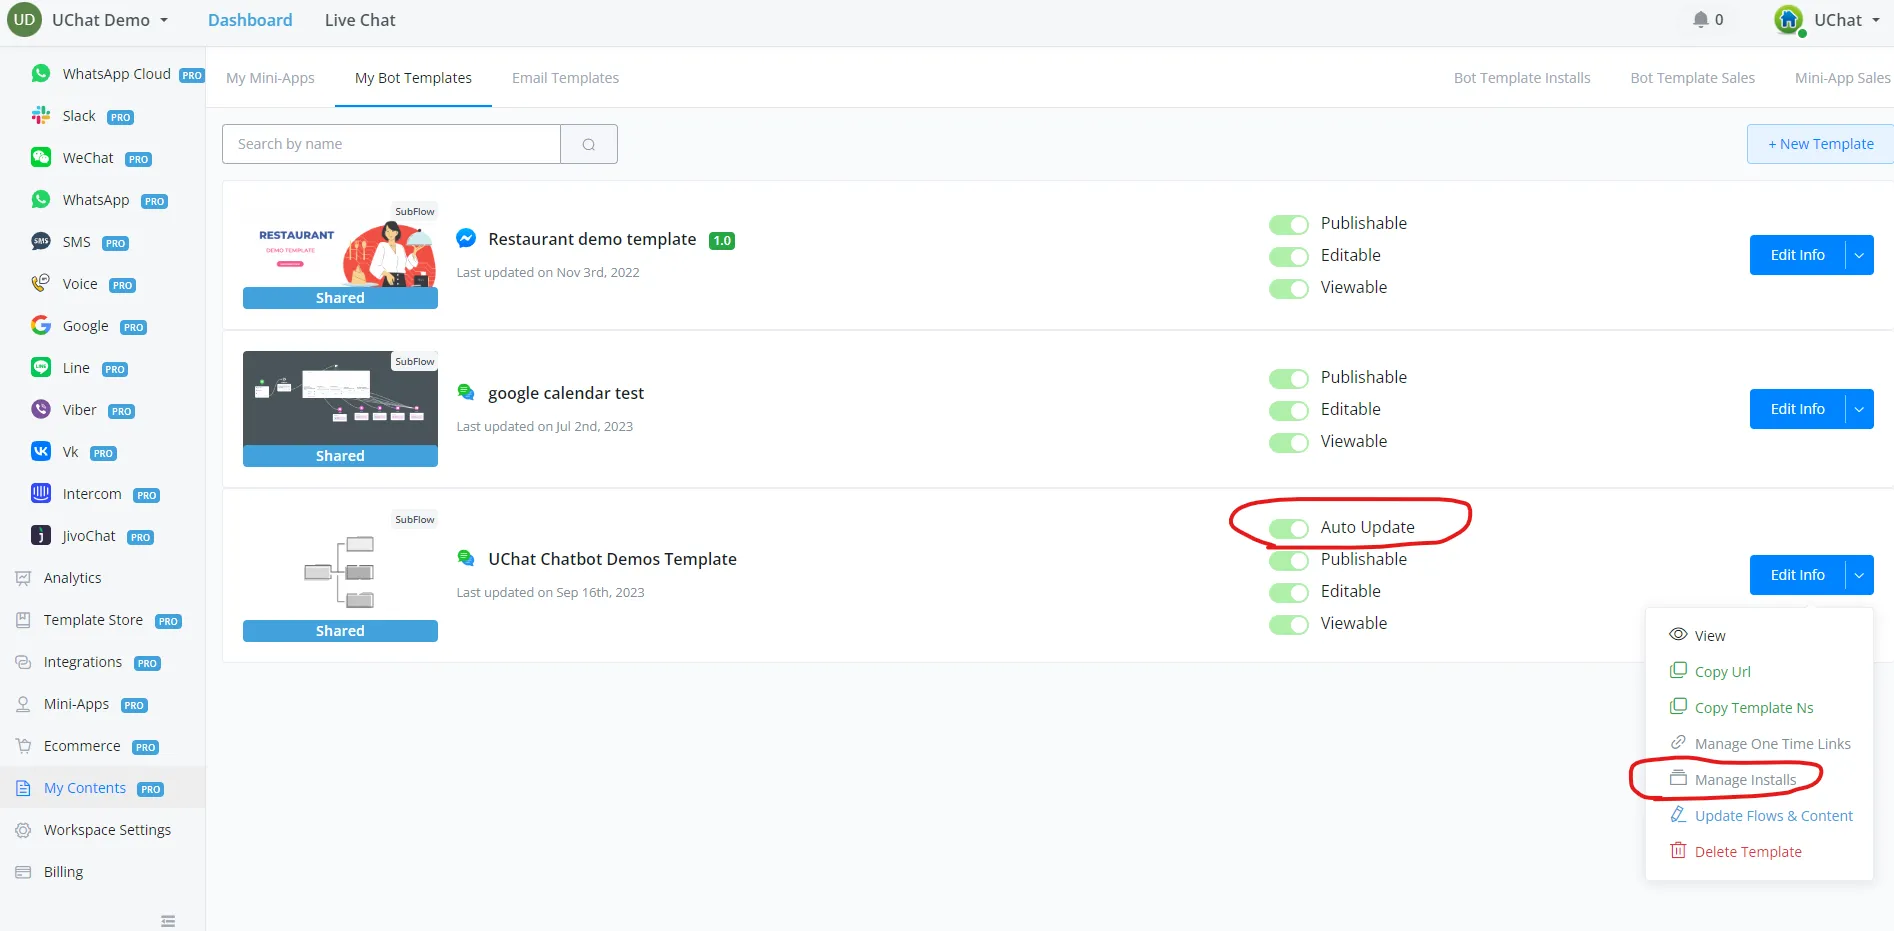This screenshot has height=931, width=1894.
Task: Collapse sidebar with the hamburger icon
Action: (x=168, y=921)
